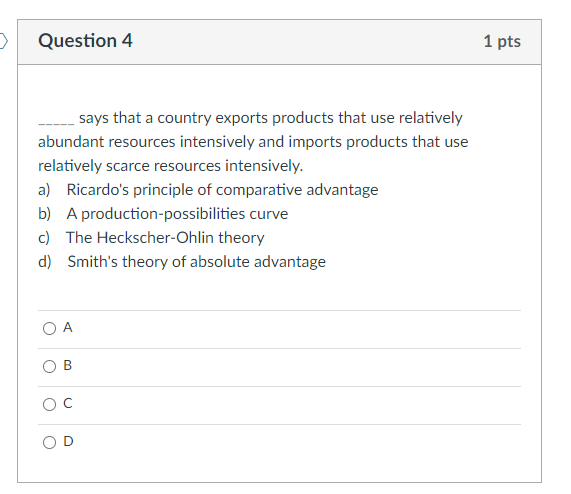Image resolution: width=571 pixels, height=494 pixels.
Task: Click the blank underscores in the question
Action: coord(56,123)
